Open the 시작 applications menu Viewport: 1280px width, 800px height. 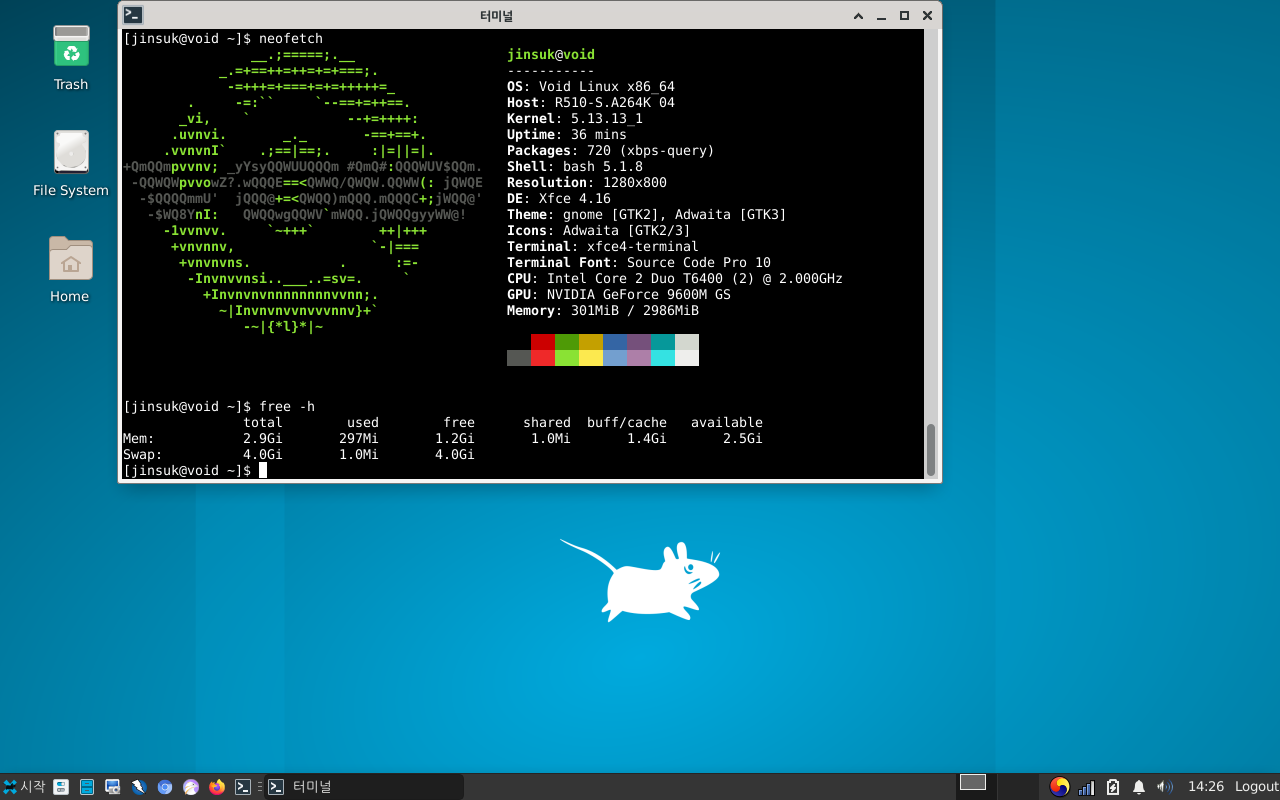(x=24, y=787)
